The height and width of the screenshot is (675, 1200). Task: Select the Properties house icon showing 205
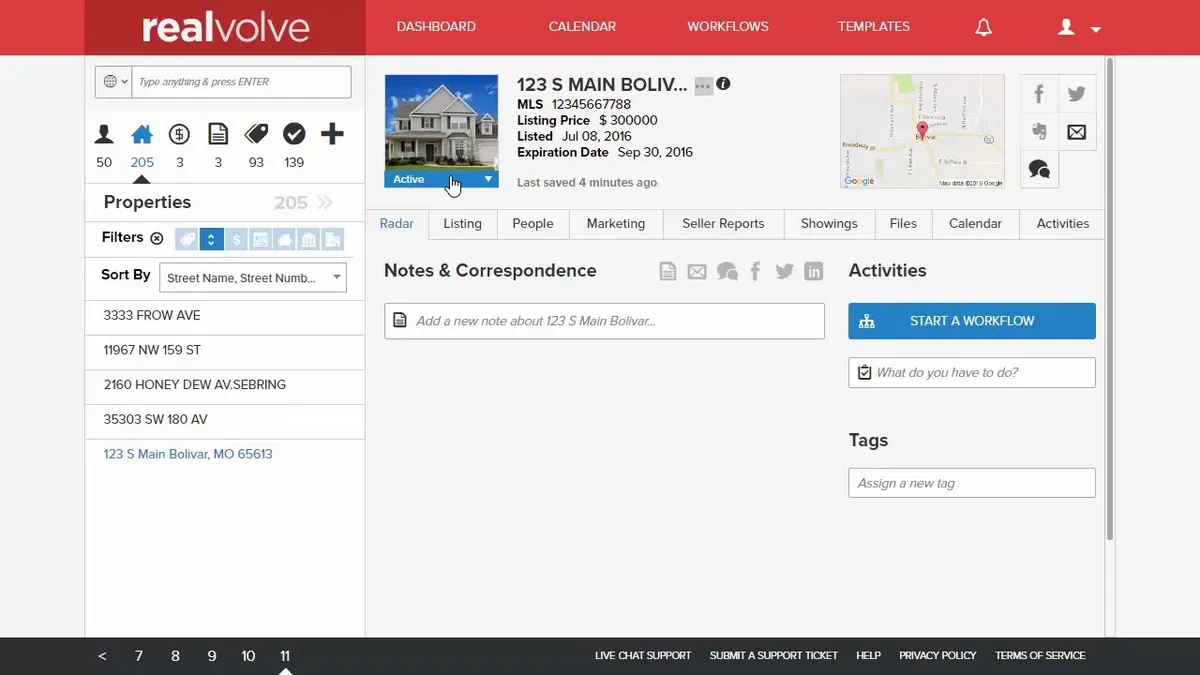pyautogui.click(x=142, y=135)
